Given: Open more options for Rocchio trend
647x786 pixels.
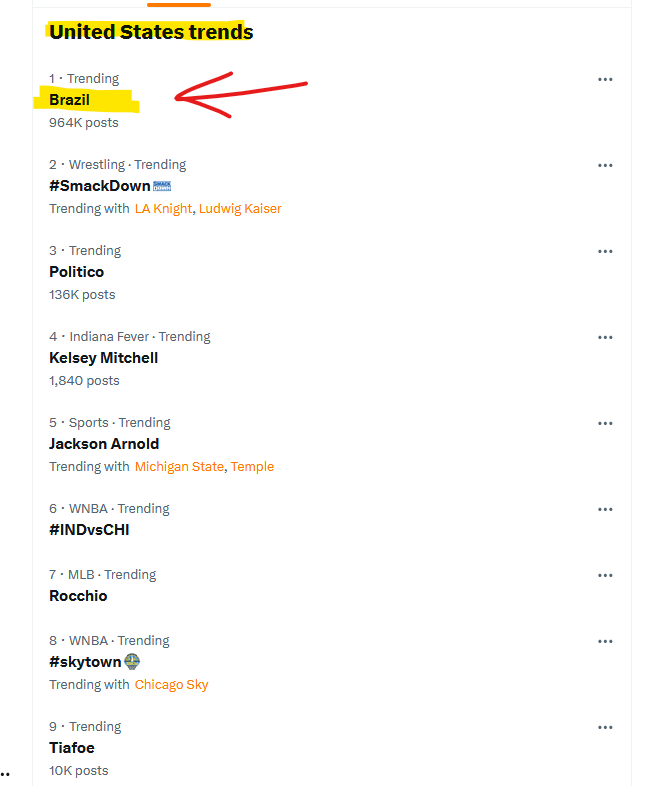Looking at the screenshot, I should [x=605, y=575].
